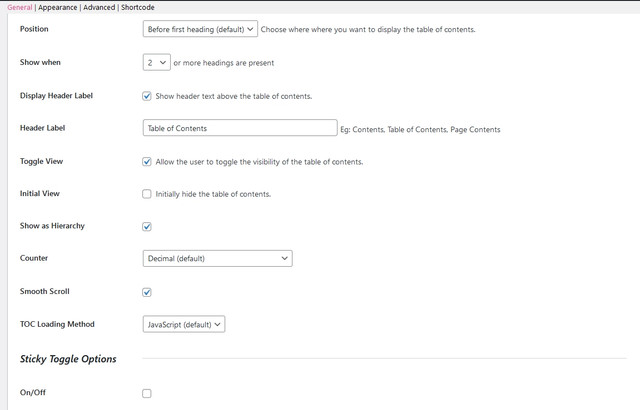Turn off Smooth Scroll checkbox
Viewport: 640px width, 410px height.
[147, 292]
